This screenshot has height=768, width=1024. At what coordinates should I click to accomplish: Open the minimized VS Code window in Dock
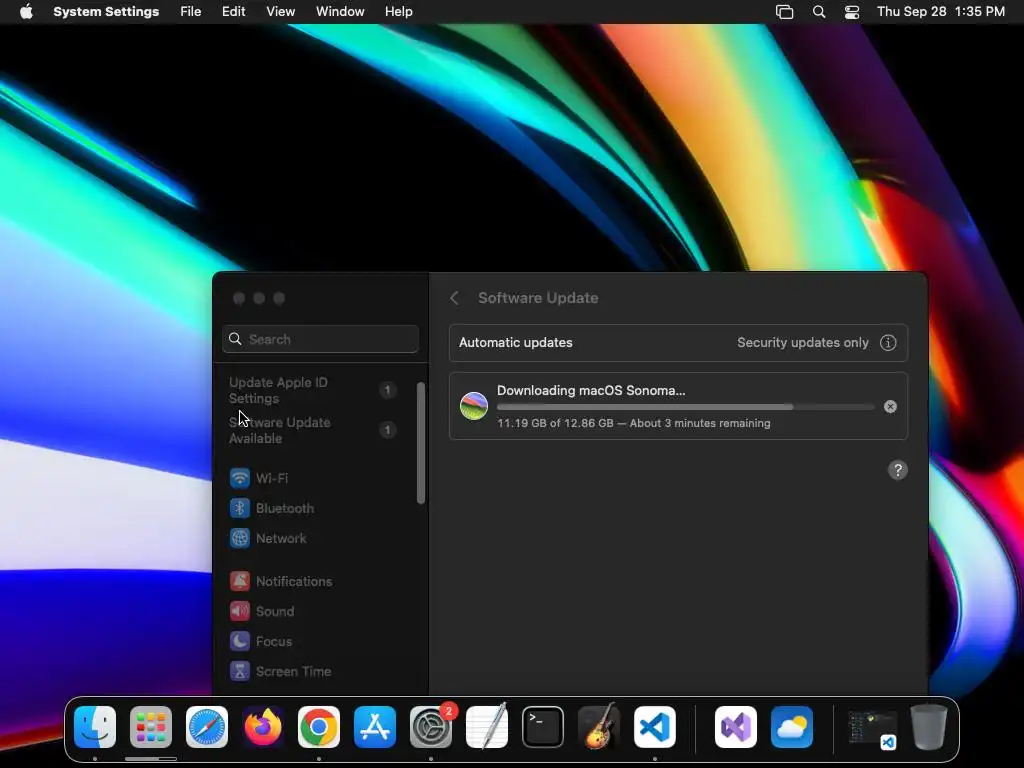pos(872,729)
